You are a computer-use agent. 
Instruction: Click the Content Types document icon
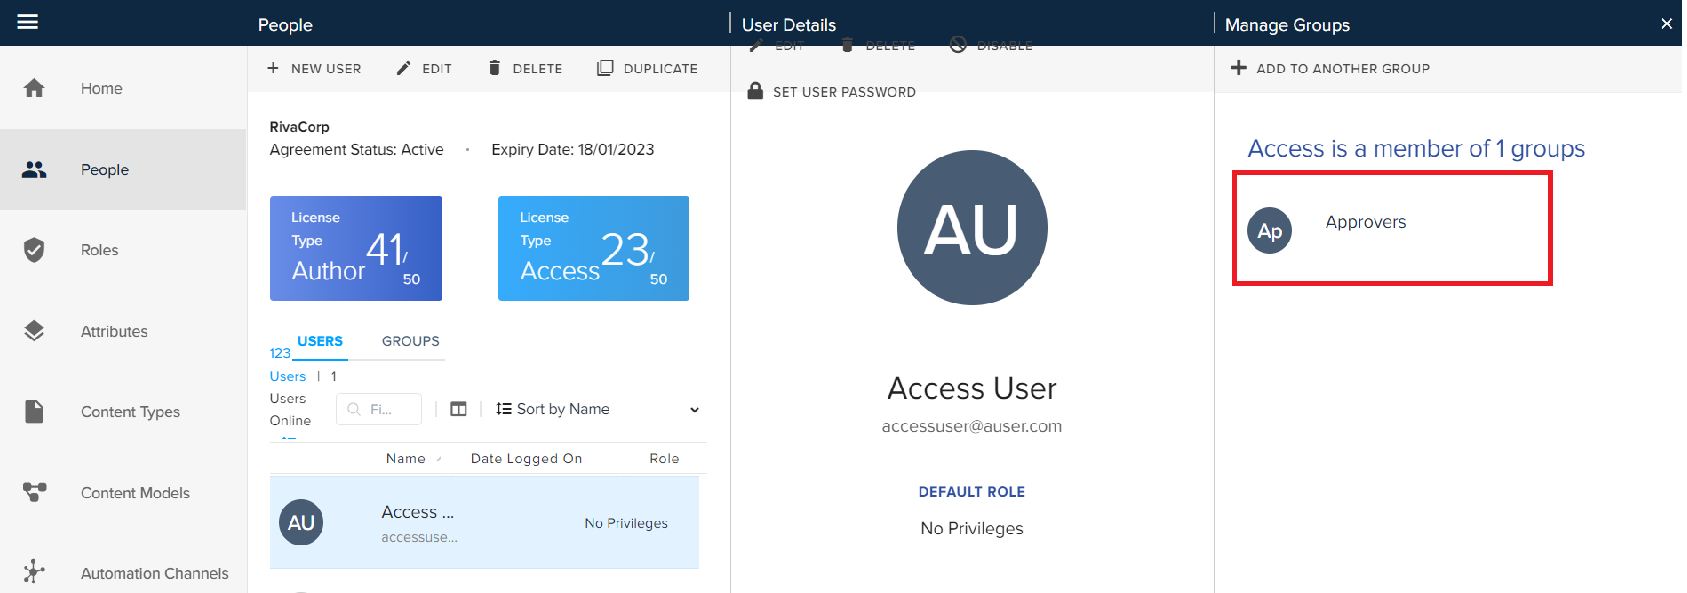click(x=34, y=412)
